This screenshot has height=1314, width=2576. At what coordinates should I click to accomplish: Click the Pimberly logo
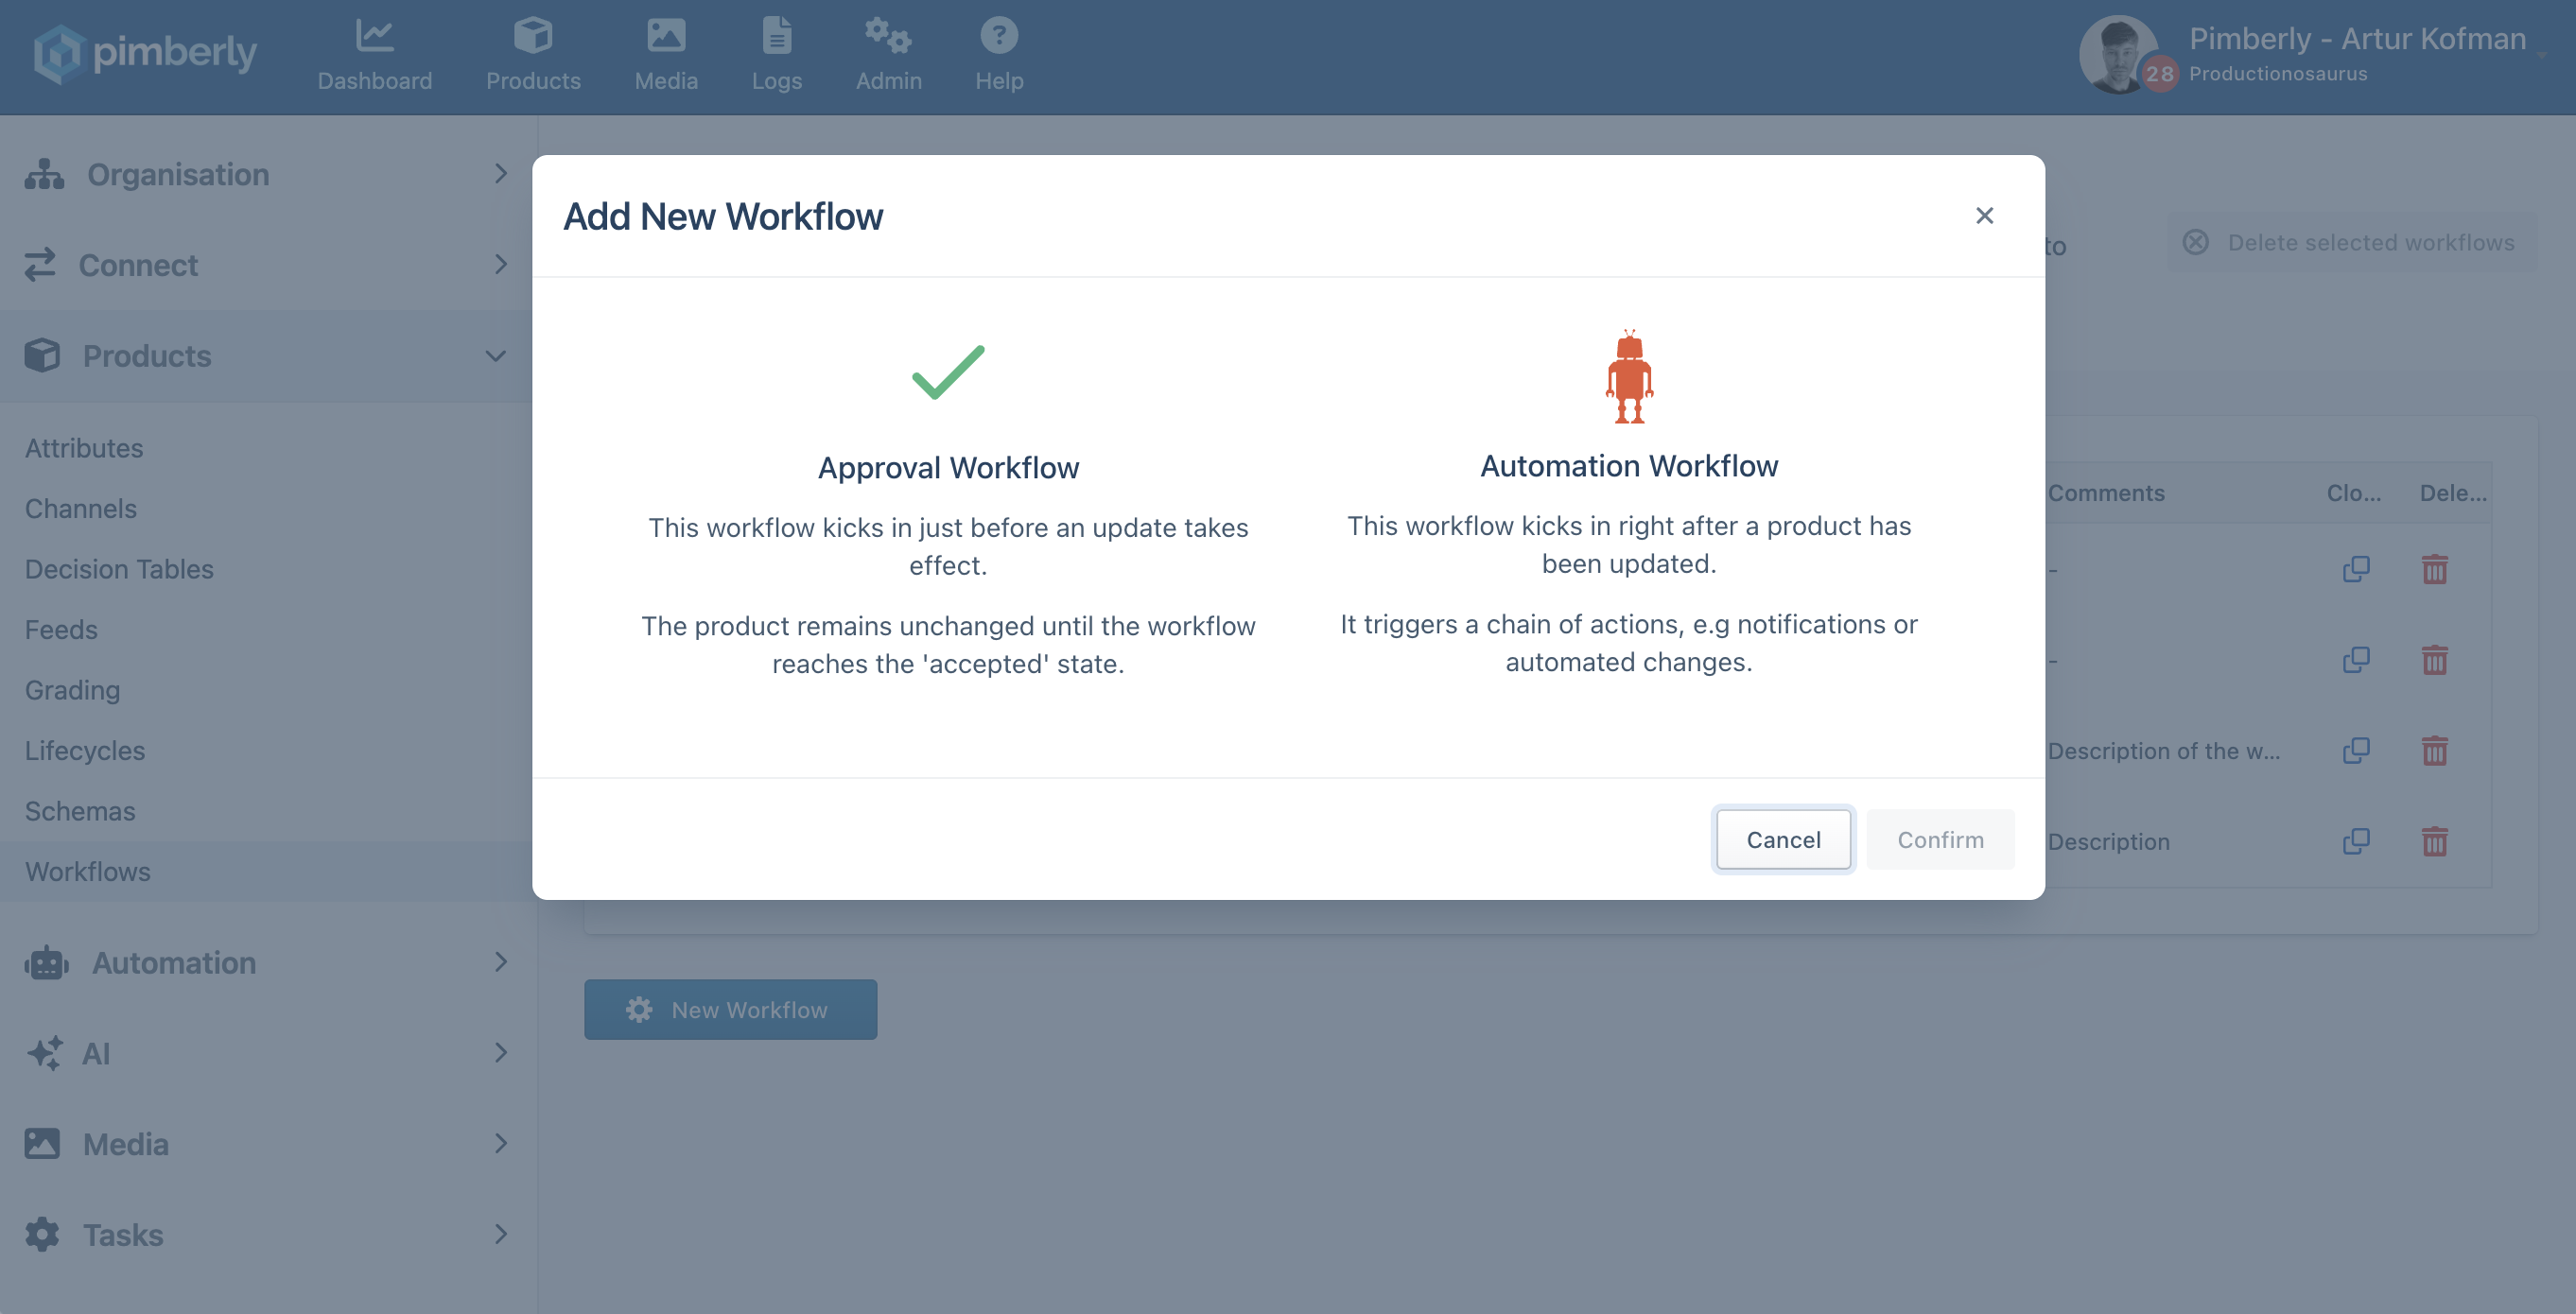click(x=145, y=53)
